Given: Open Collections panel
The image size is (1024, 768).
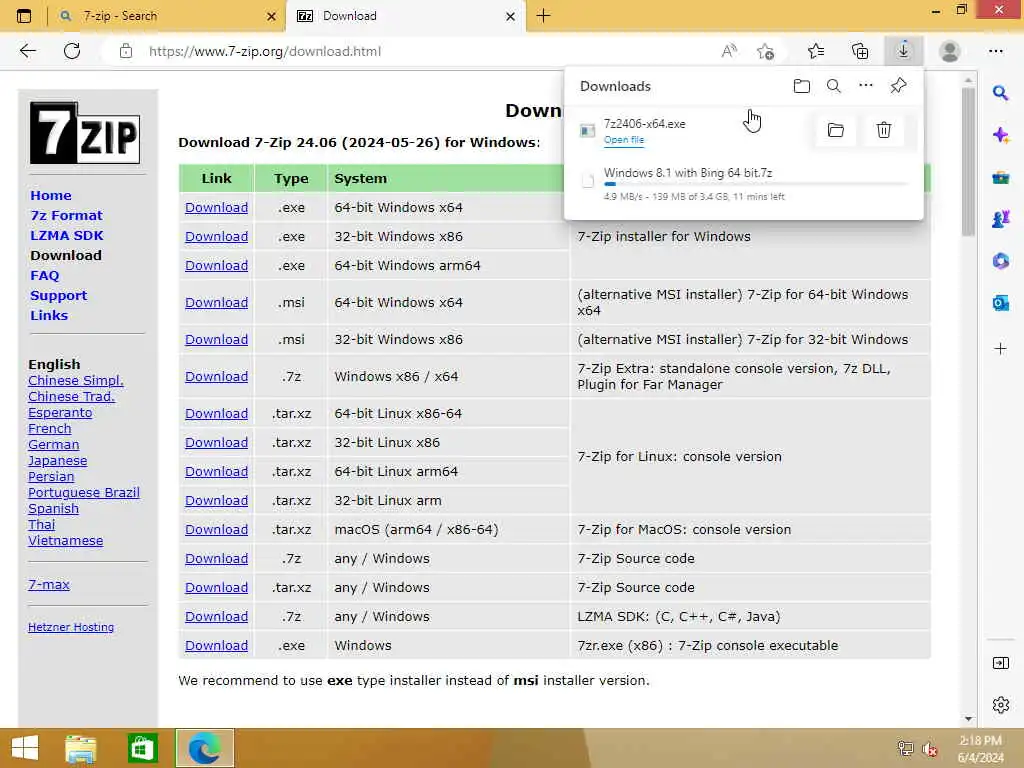Looking at the screenshot, I should click(x=860, y=51).
